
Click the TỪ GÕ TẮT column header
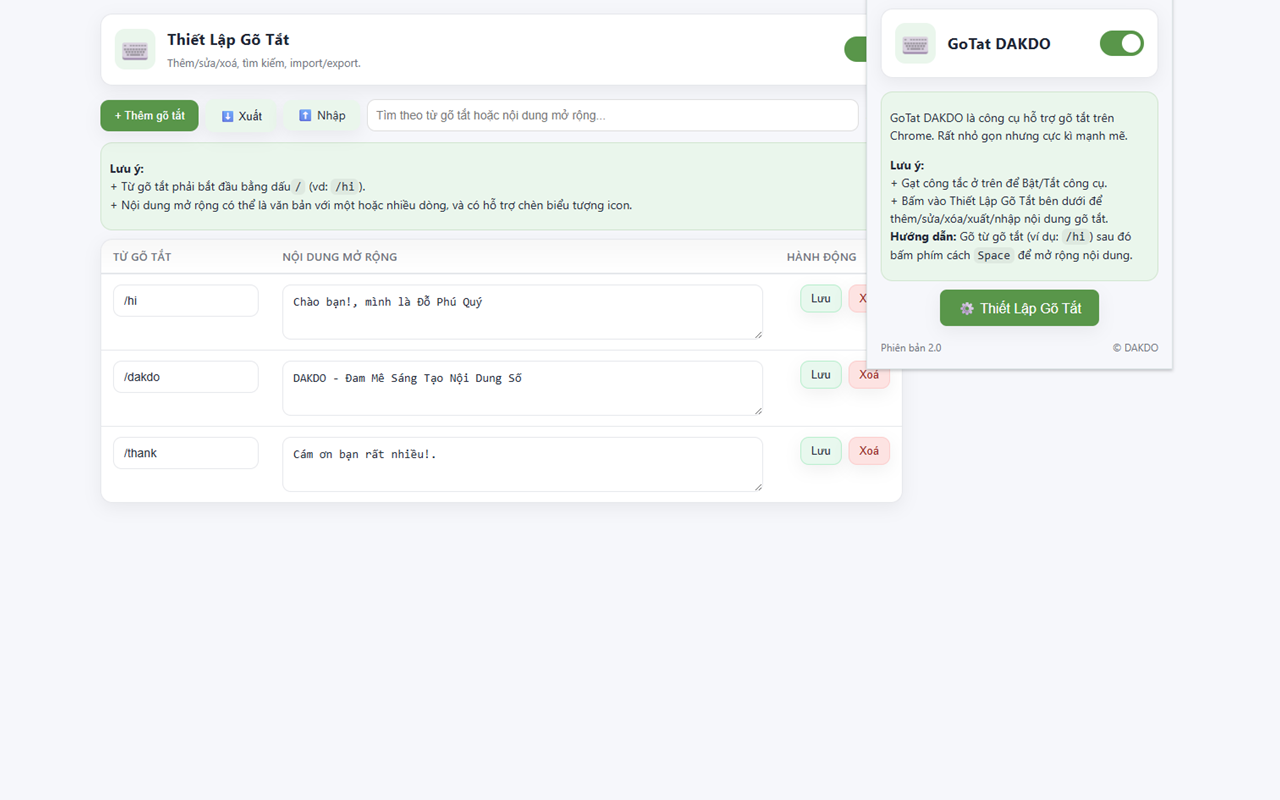pos(142,257)
